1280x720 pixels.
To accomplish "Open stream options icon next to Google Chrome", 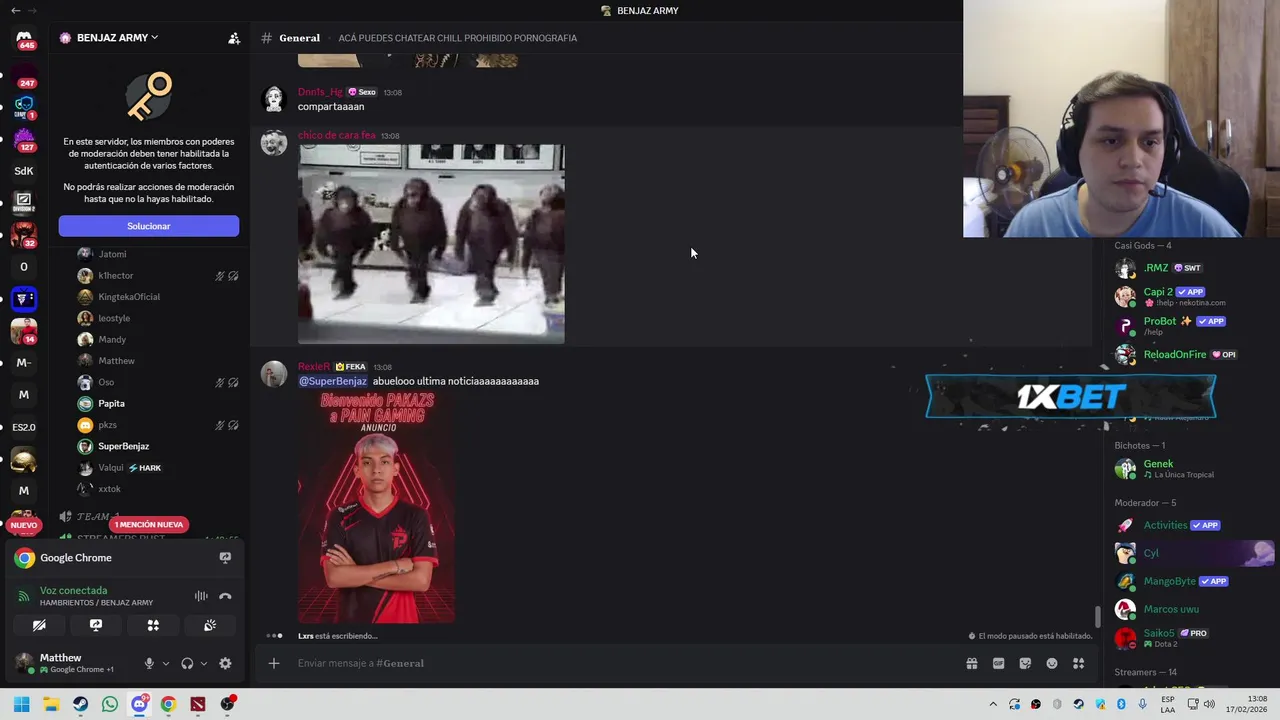I will 225,558.
